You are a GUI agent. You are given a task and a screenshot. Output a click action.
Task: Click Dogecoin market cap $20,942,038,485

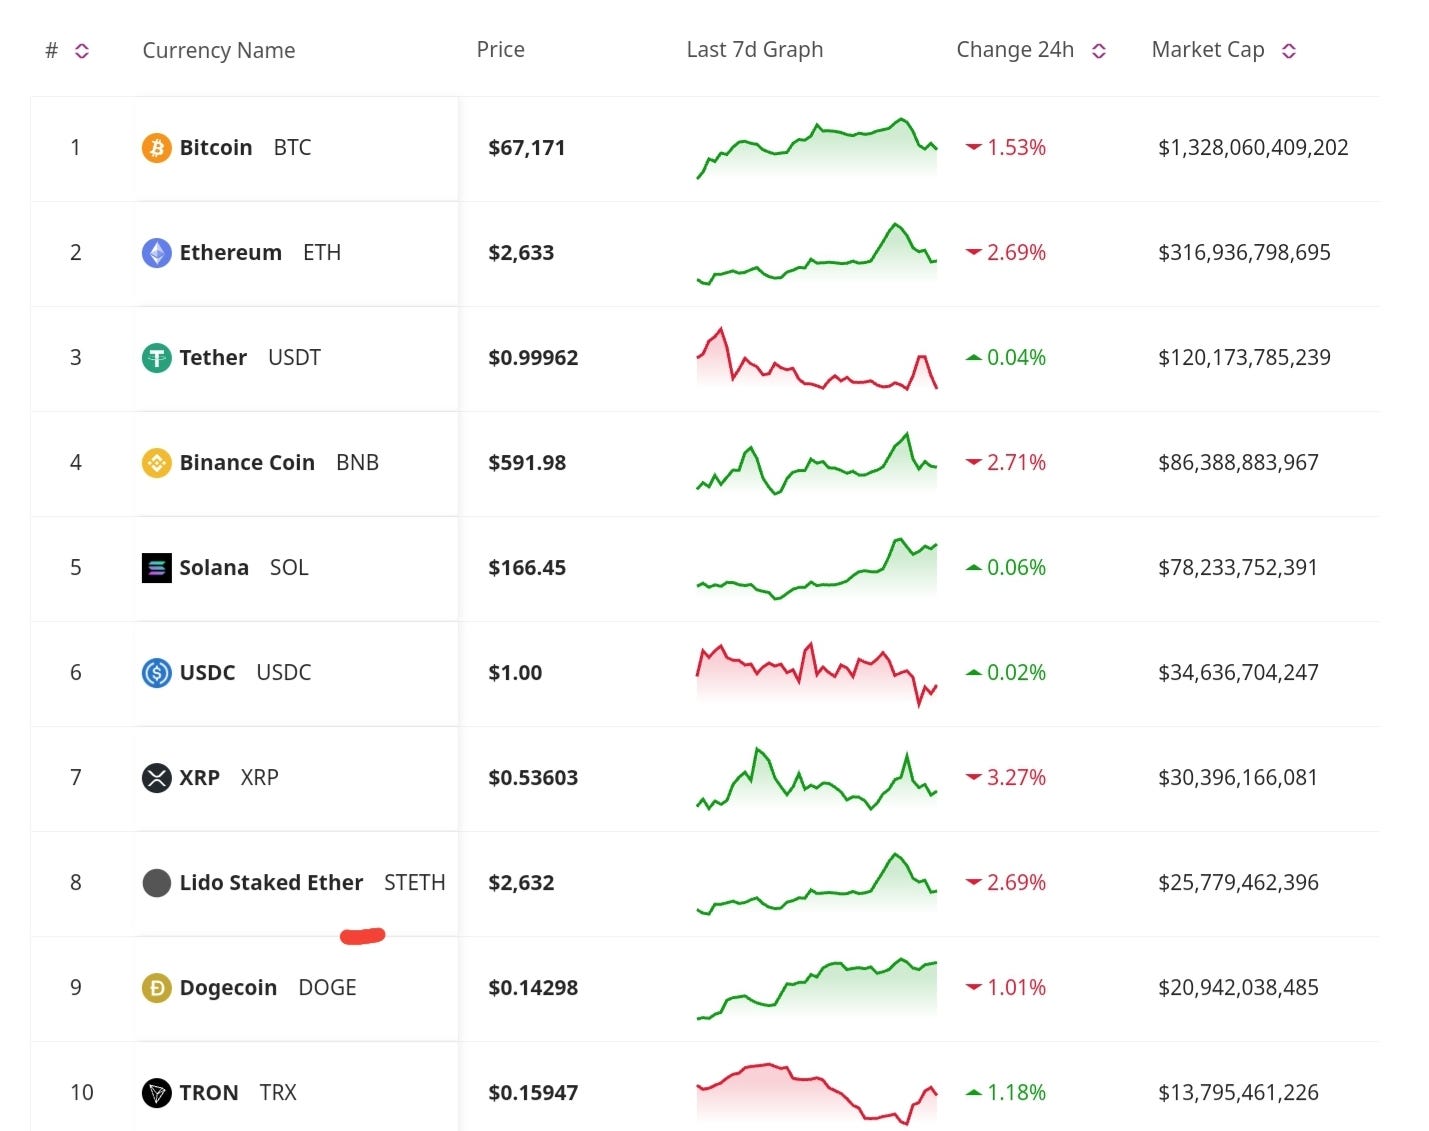tap(1238, 988)
